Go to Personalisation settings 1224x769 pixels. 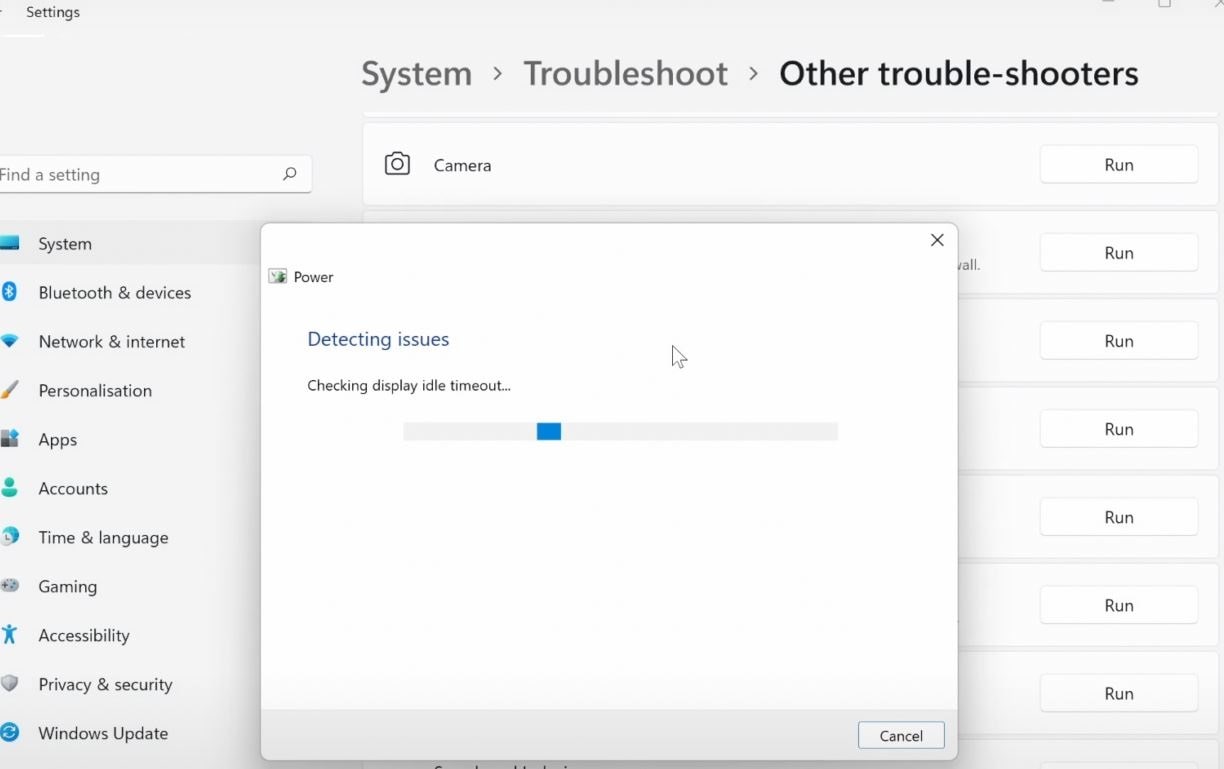click(95, 391)
